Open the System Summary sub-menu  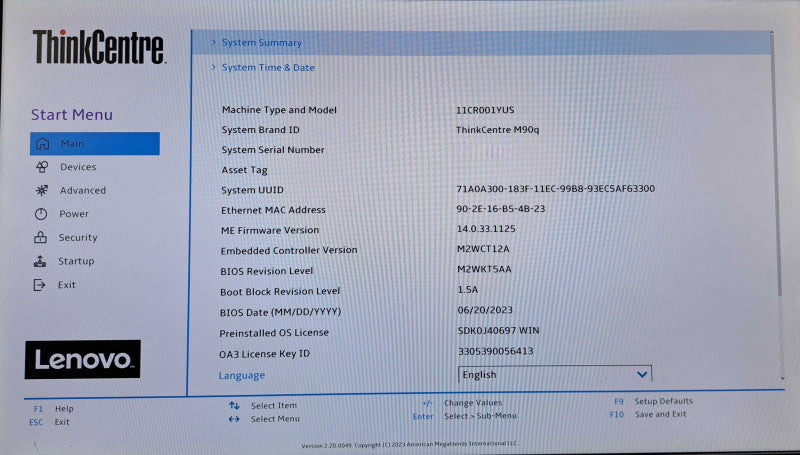click(x=481, y=42)
